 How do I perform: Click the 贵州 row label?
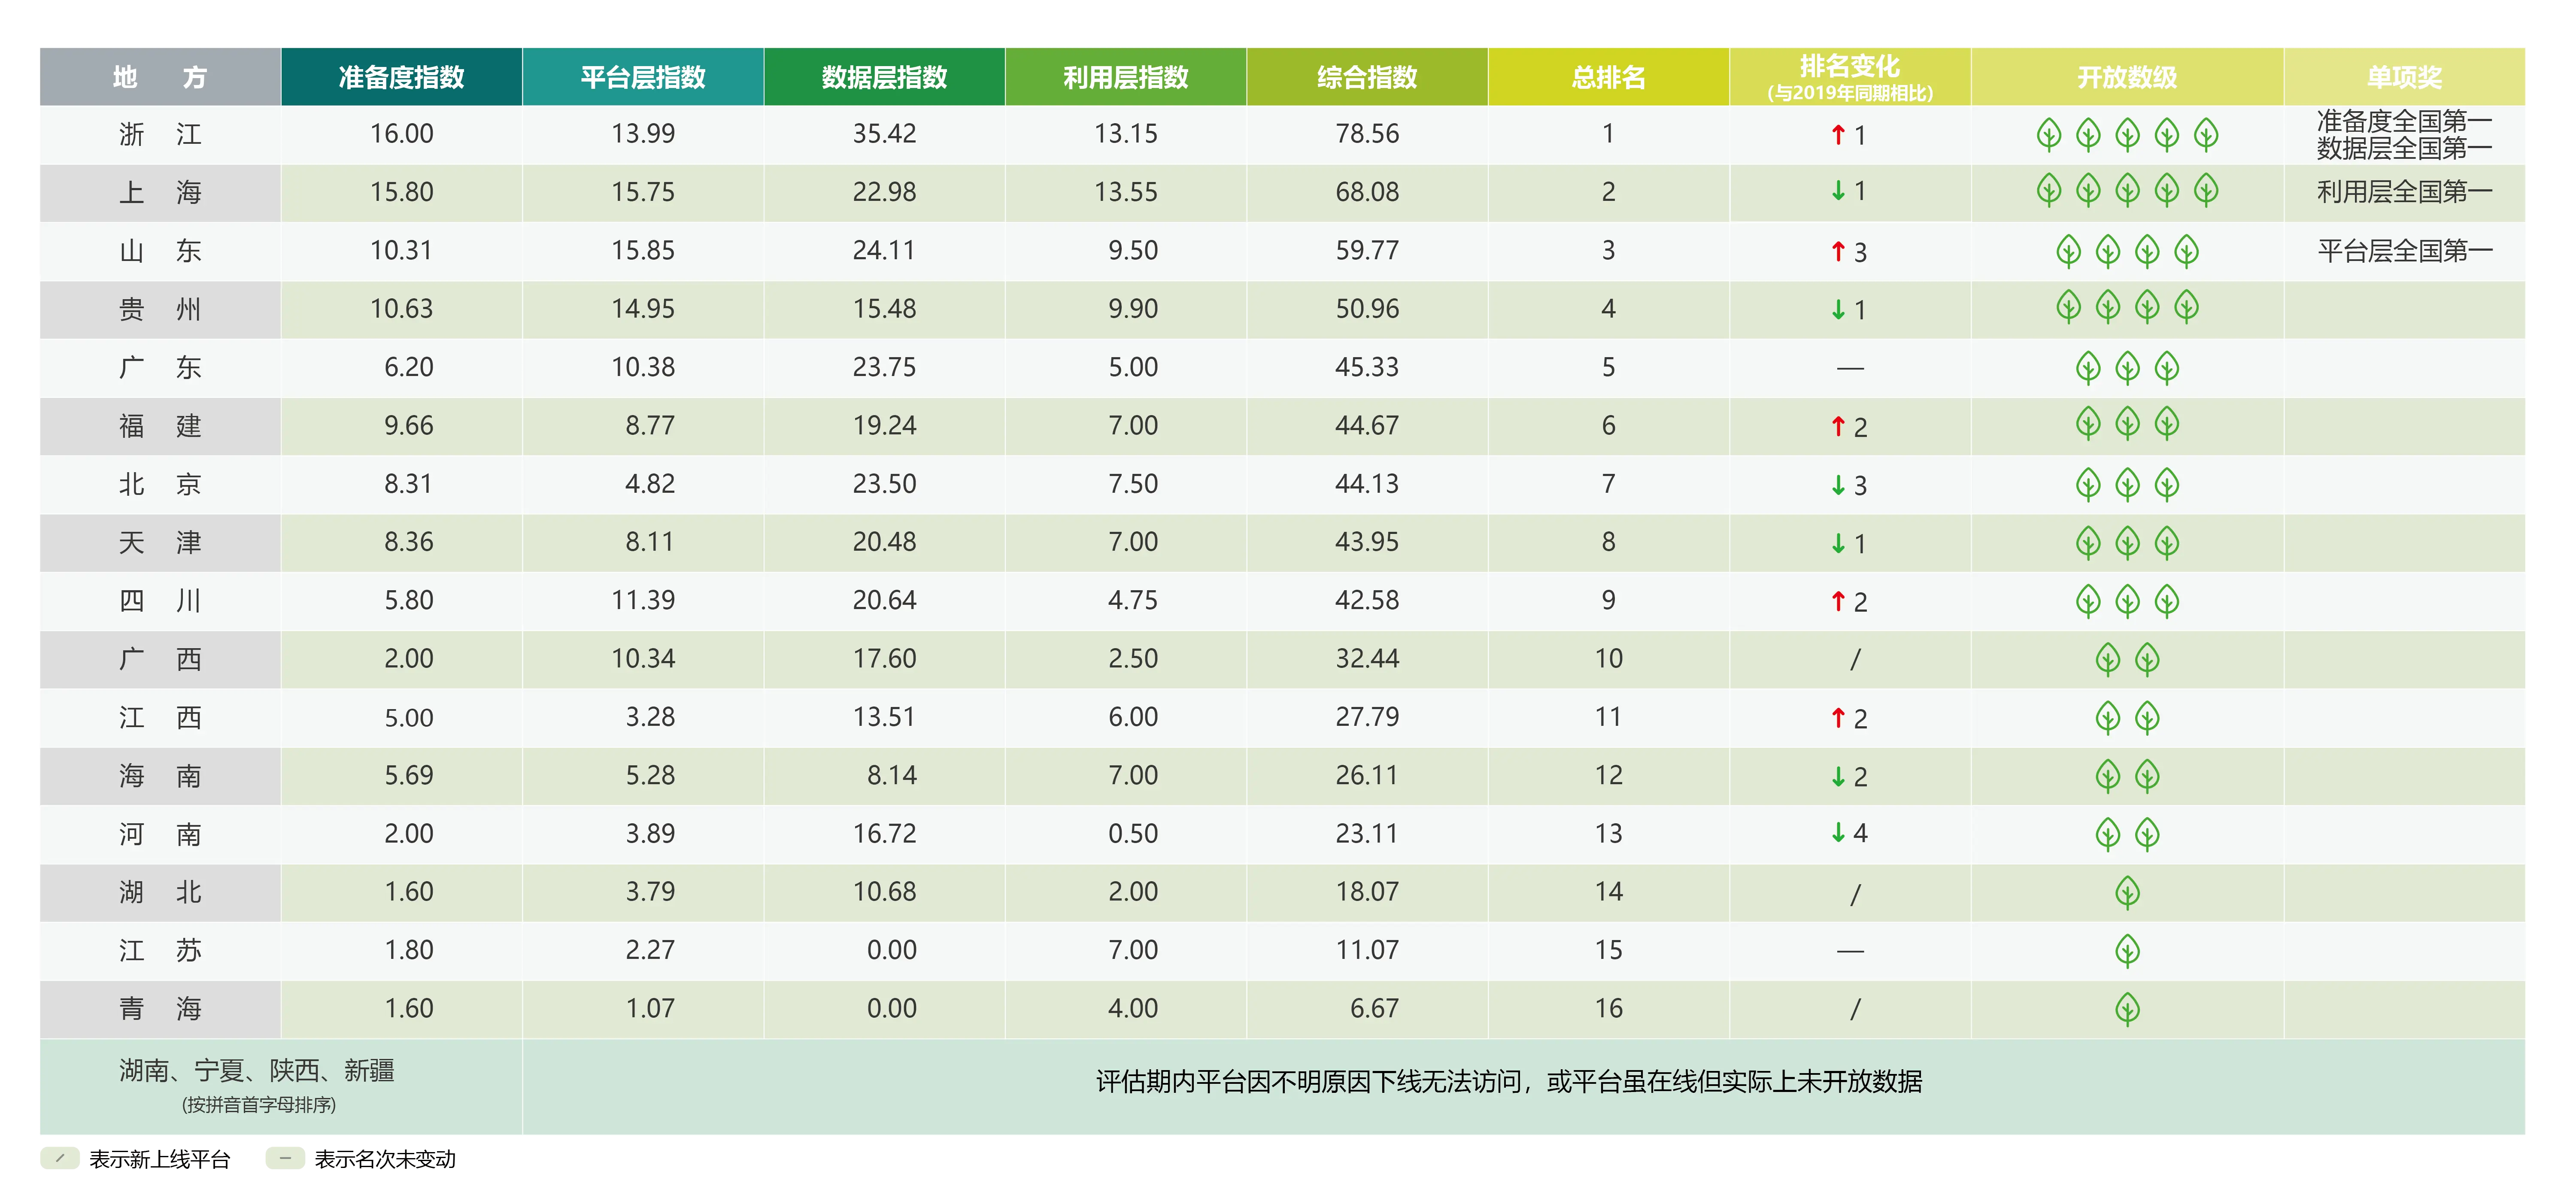click(x=160, y=309)
